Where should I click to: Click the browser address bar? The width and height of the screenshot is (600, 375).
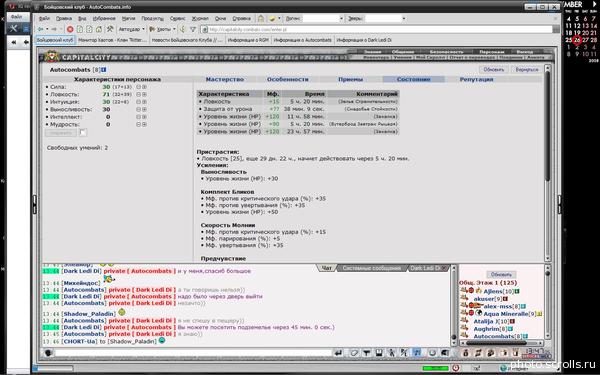[377, 29]
